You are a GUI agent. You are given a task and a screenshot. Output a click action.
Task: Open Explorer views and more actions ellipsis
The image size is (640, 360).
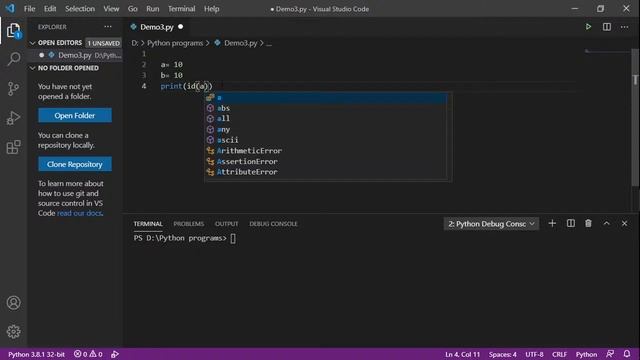coord(108,27)
